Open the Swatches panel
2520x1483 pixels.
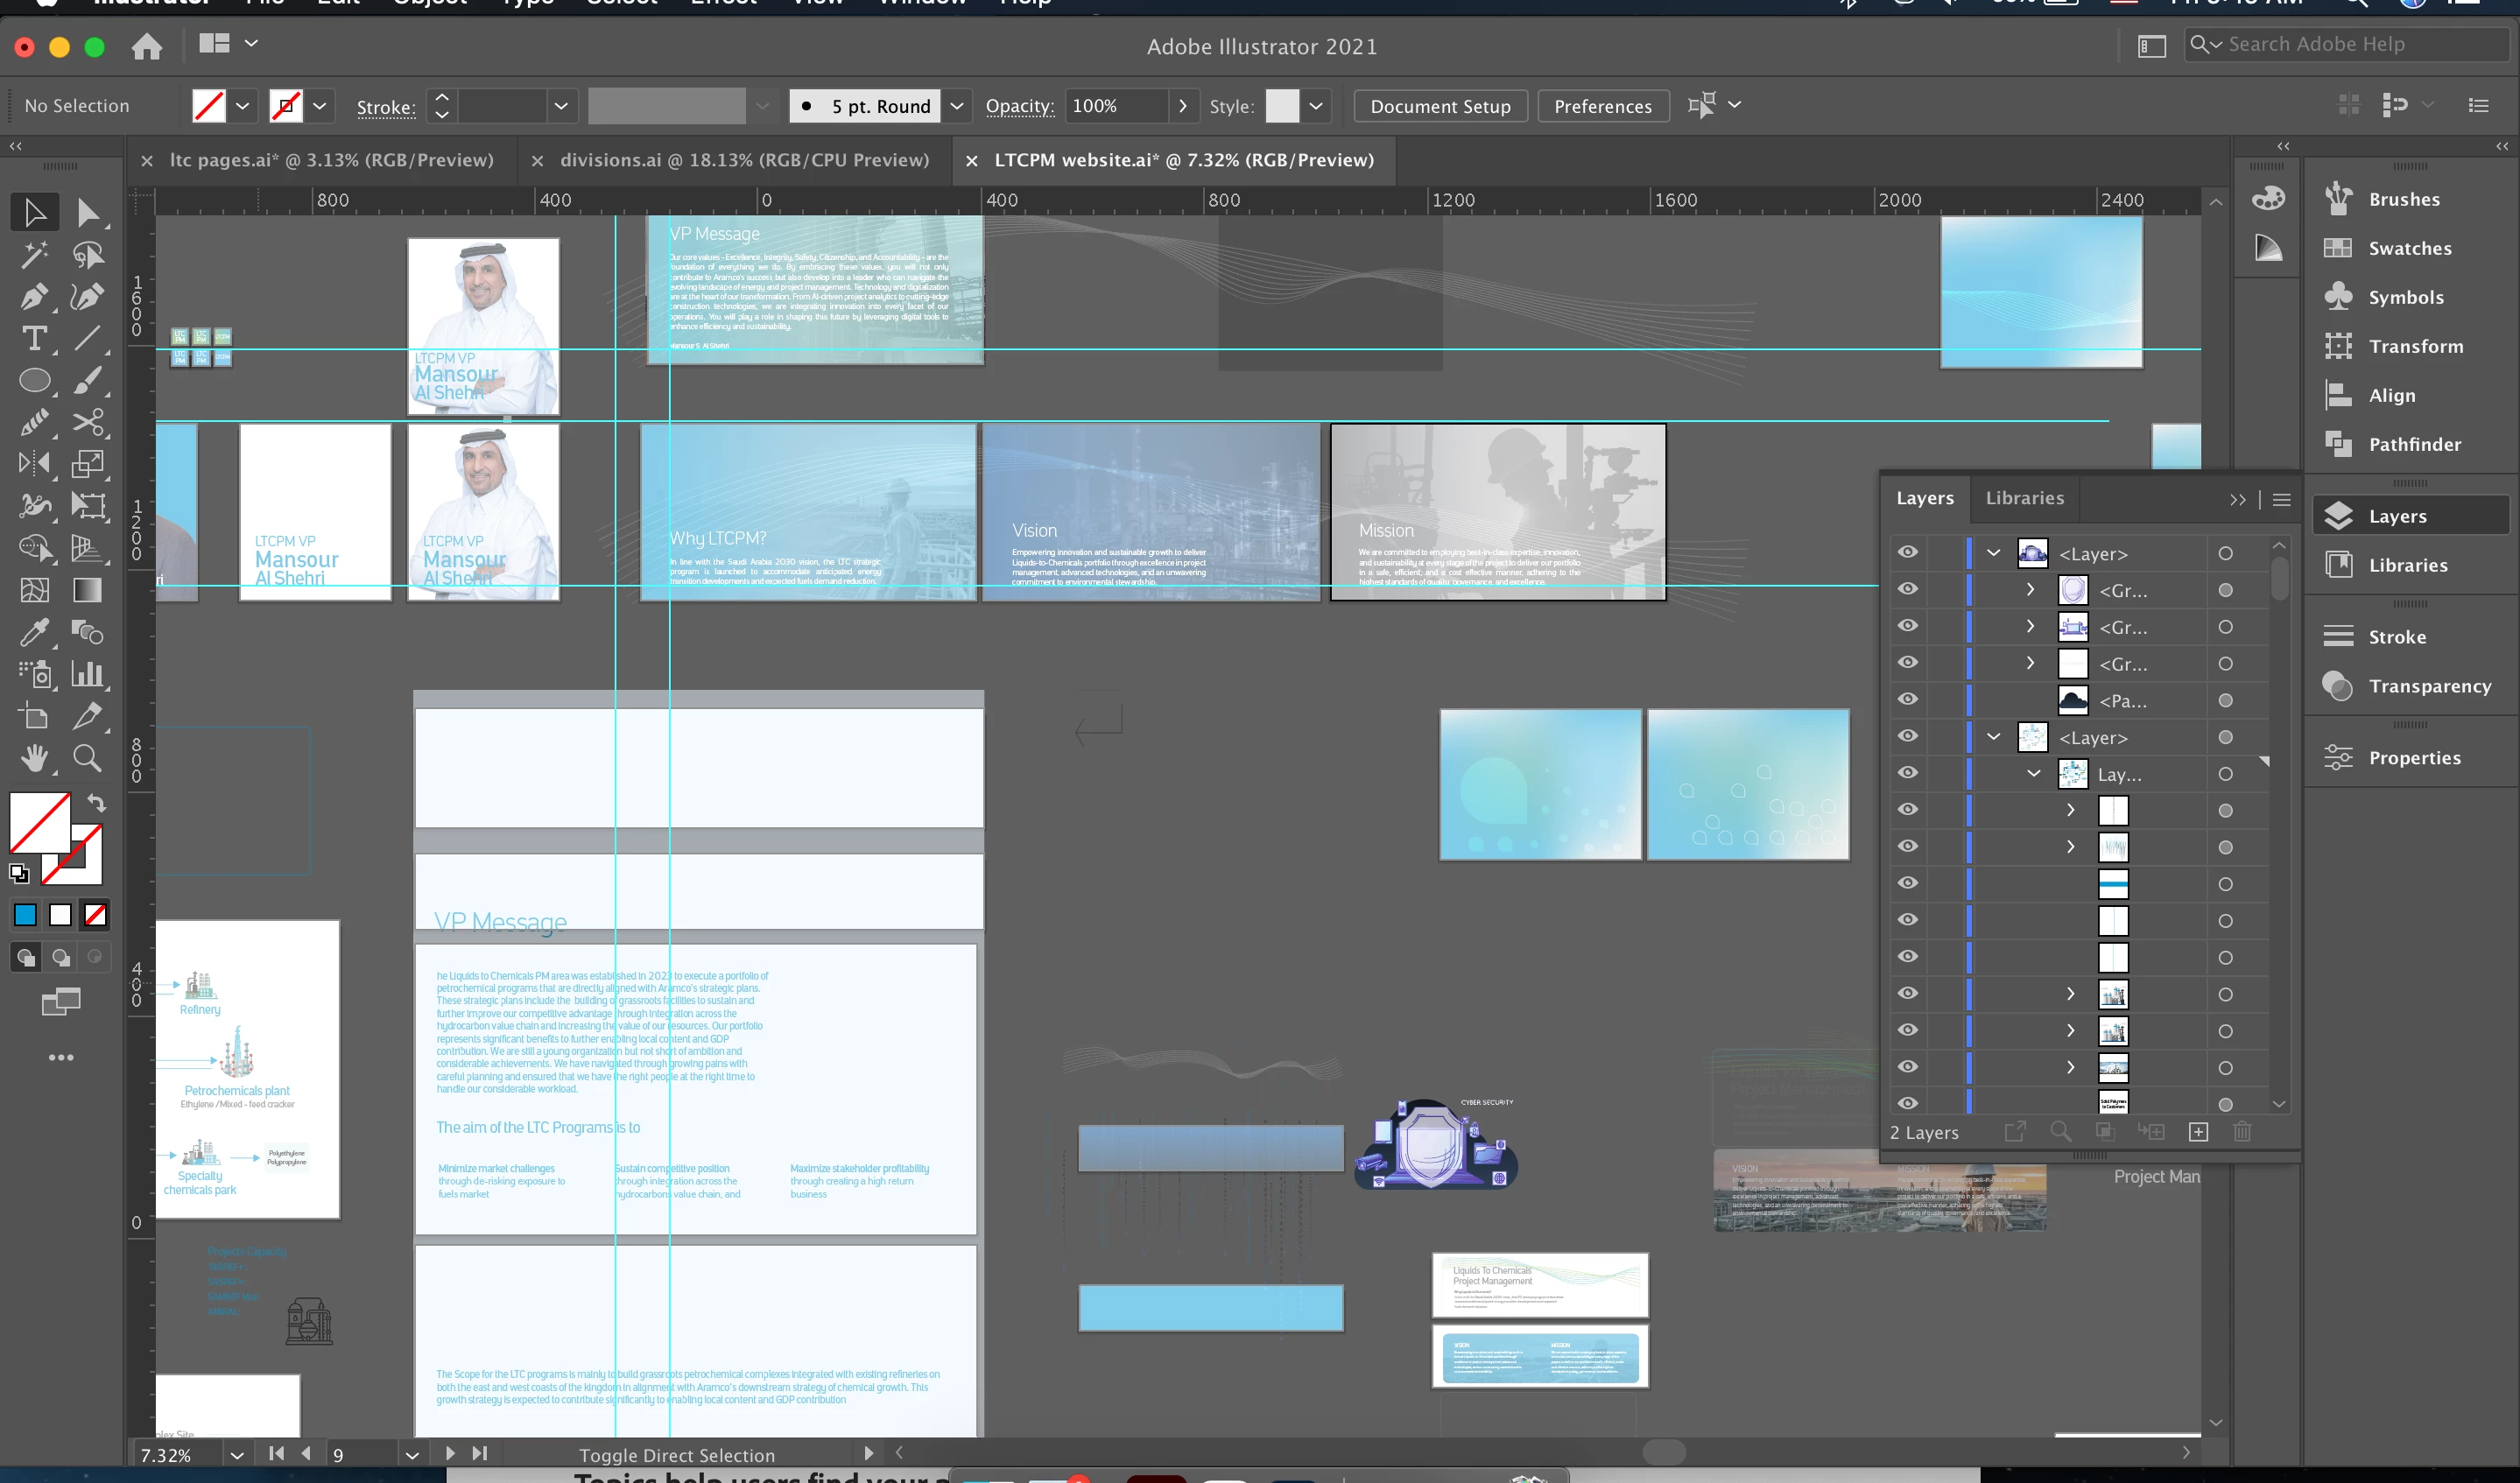[x=2408, y=248]
